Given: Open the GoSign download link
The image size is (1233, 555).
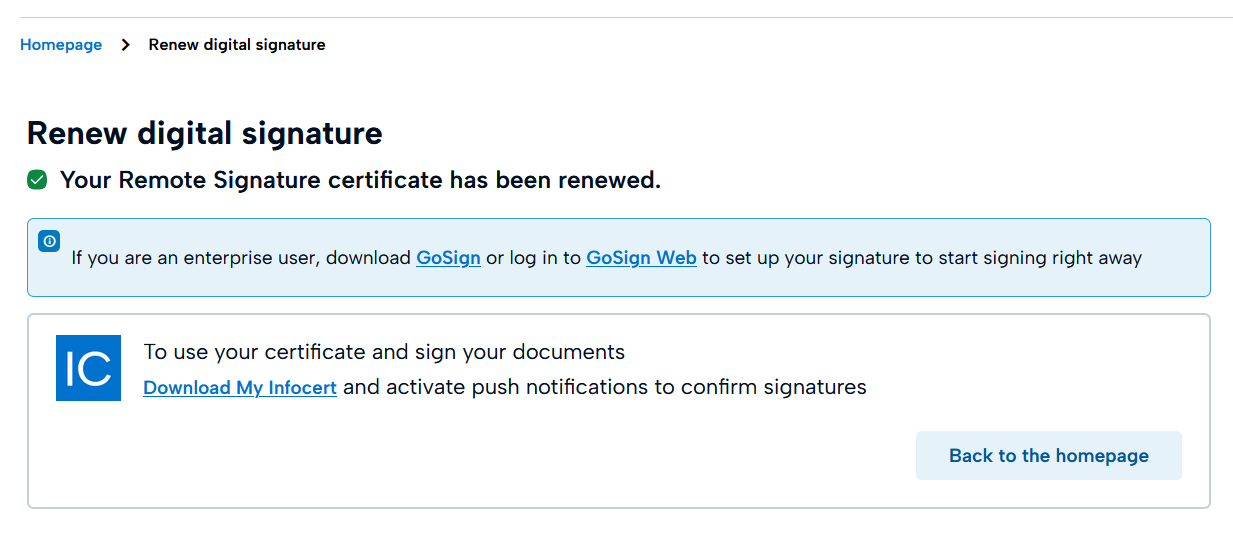Looking at the screenshot, I should 448,258.
